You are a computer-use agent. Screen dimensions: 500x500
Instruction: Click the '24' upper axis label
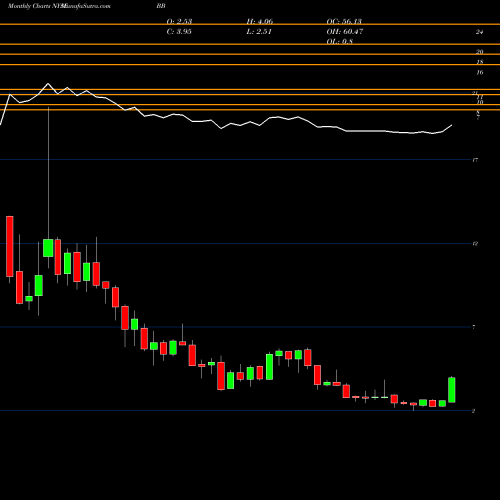pyautogui.click(x=479, y=32)
